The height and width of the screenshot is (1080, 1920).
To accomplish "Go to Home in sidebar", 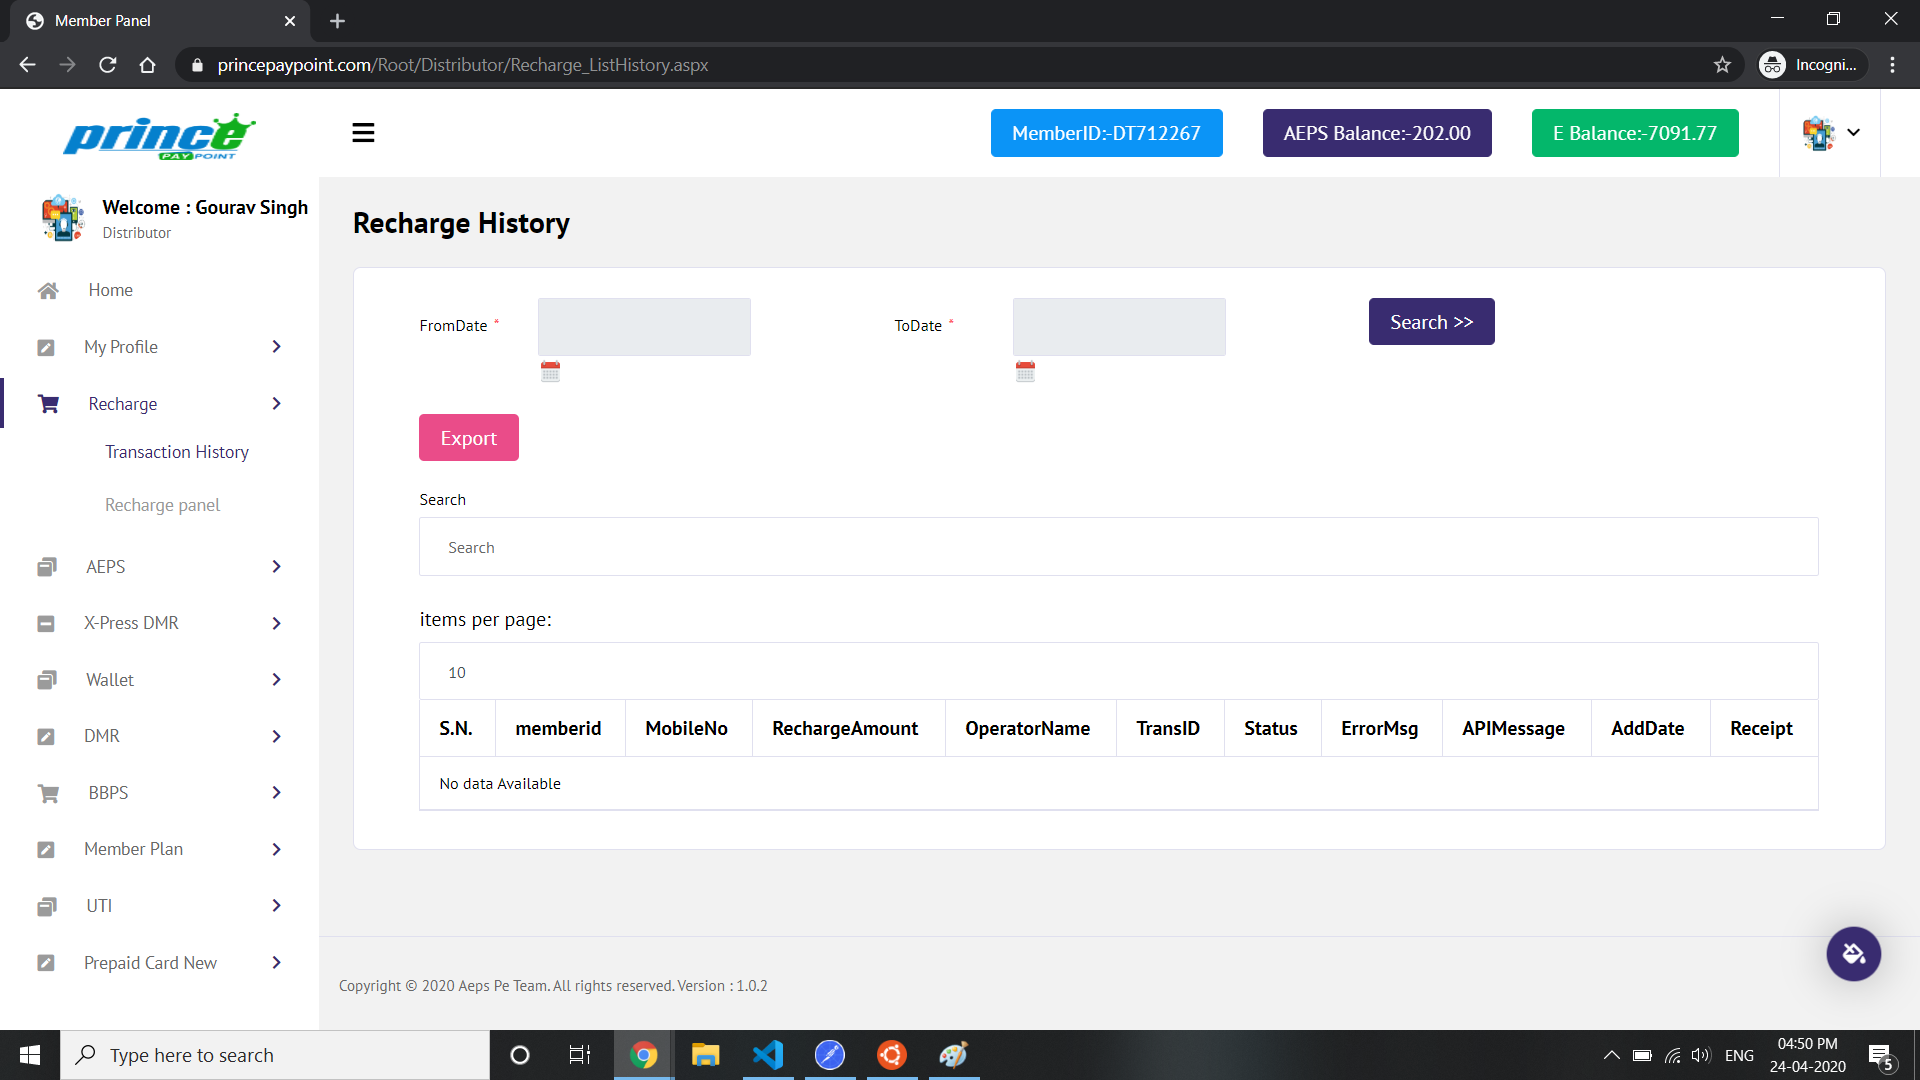I will point(110,290).
